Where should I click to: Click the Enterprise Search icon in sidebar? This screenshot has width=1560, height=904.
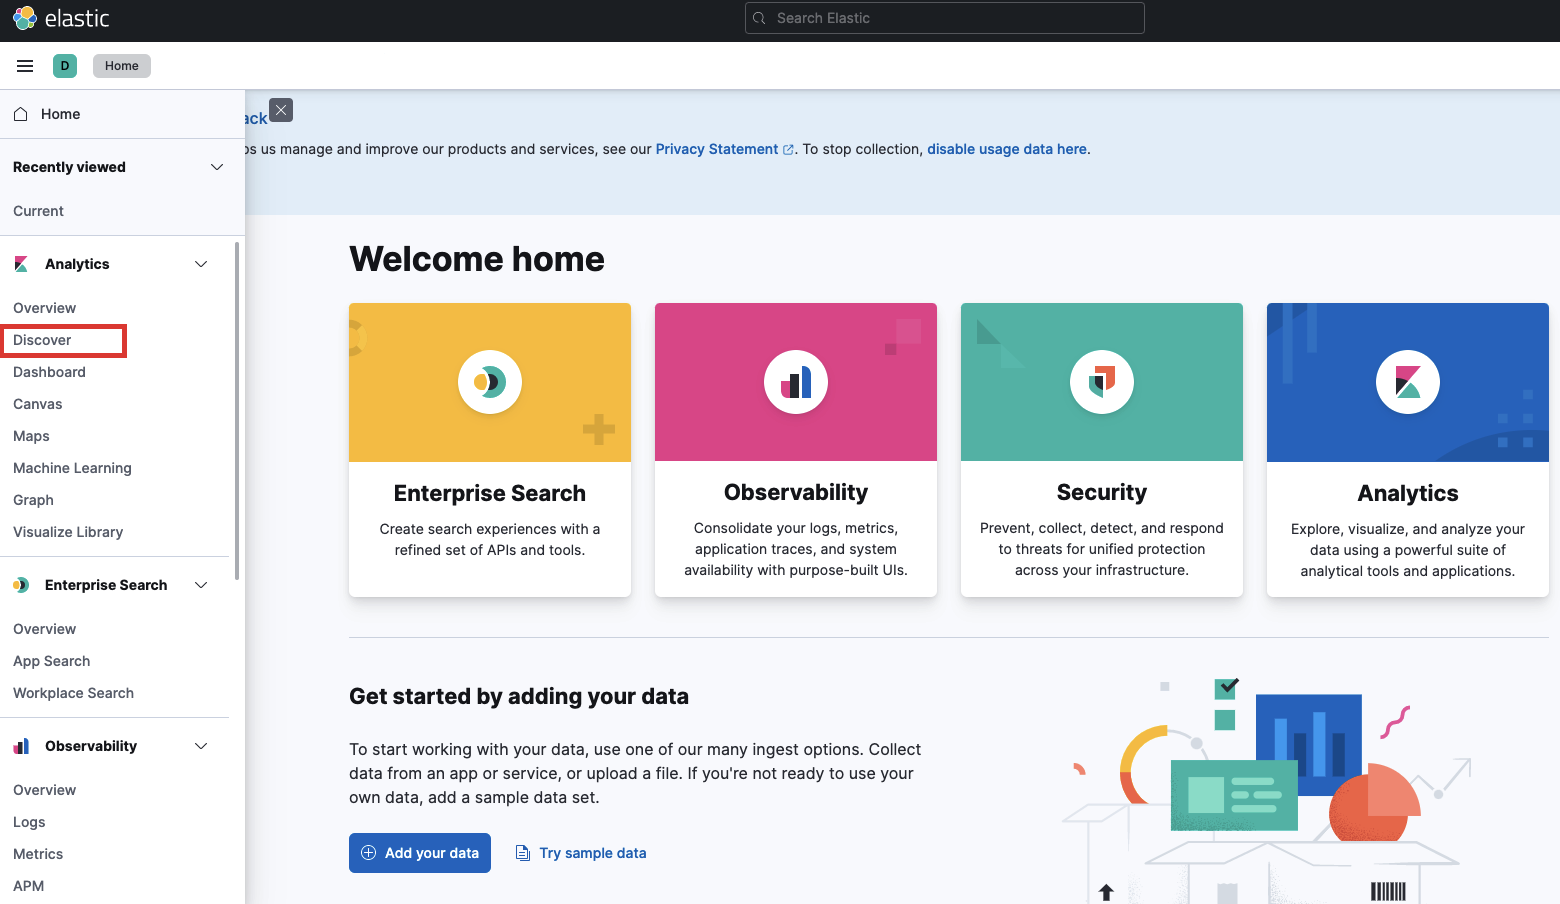(21, 585)
